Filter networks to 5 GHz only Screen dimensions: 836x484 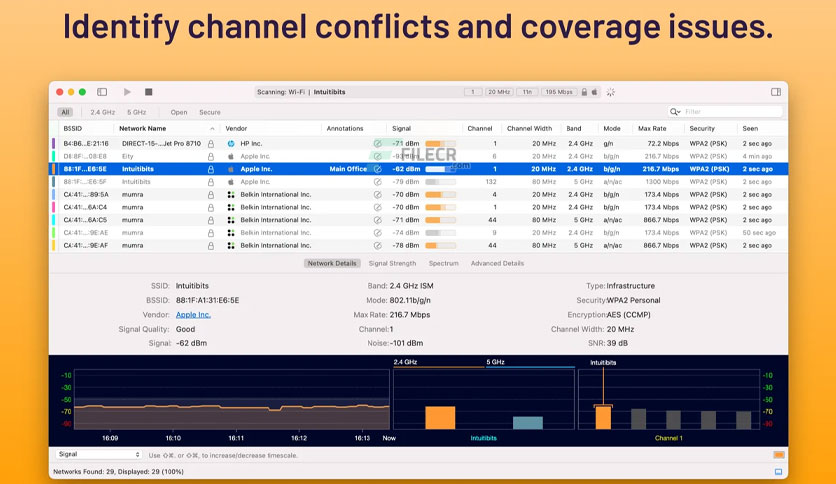pos(136,112)
